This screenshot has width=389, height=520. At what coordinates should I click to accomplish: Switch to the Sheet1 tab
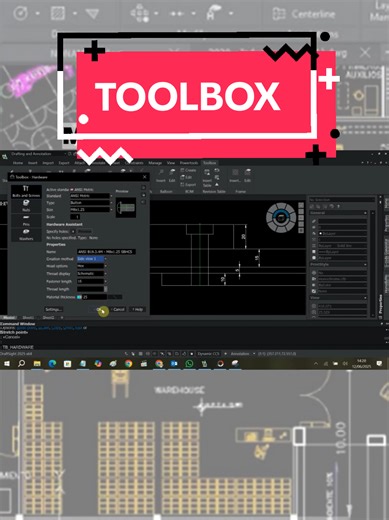(28, 318)
